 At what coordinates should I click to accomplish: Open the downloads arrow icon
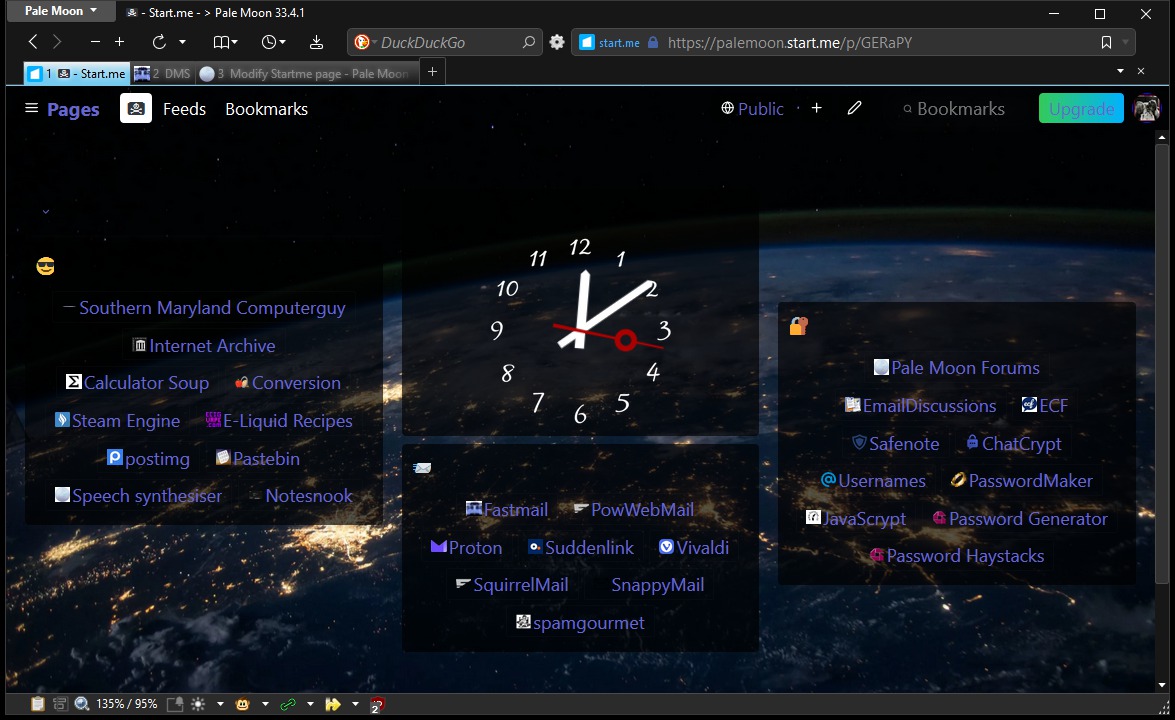[x=316, y=42]
